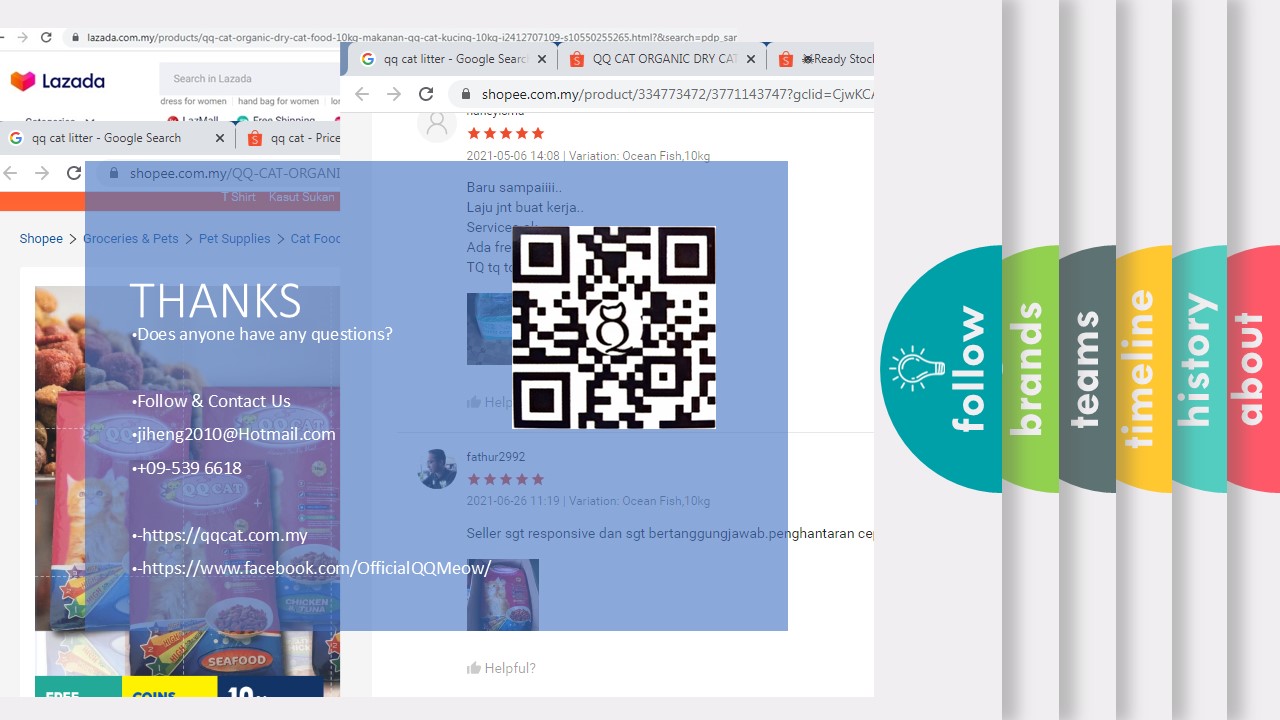Open 'dress for women' suggestion in Lazada

point(193,101)
